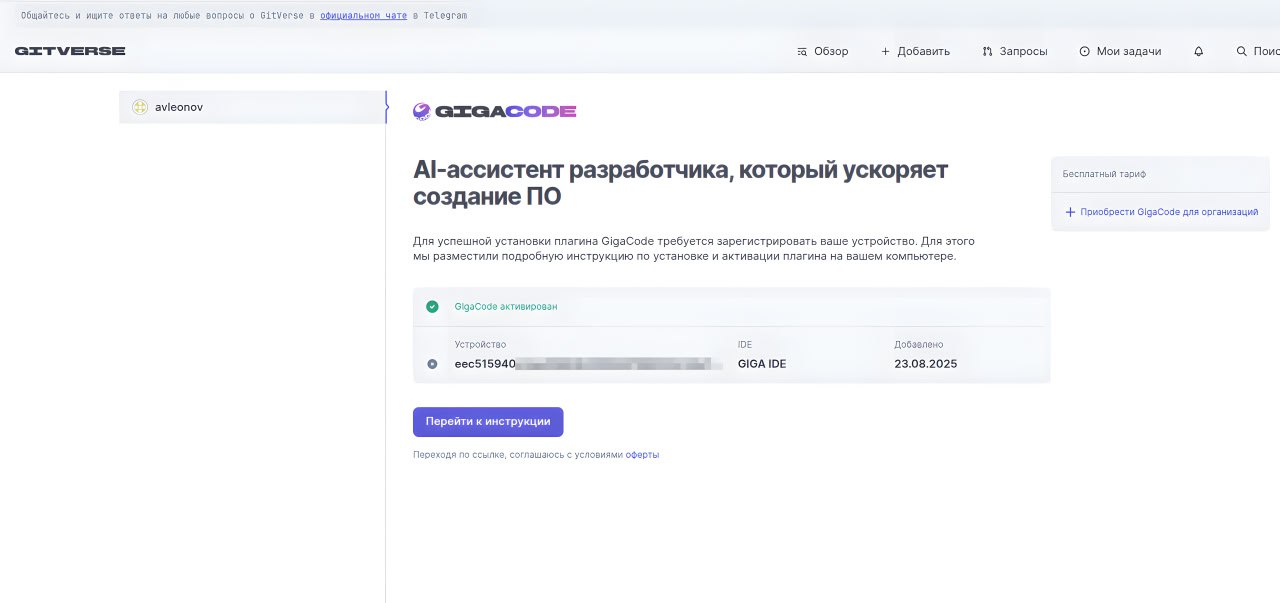The image size is (1280, 603).
Task: Click the GigaCode logo
Action: [494, 111]
